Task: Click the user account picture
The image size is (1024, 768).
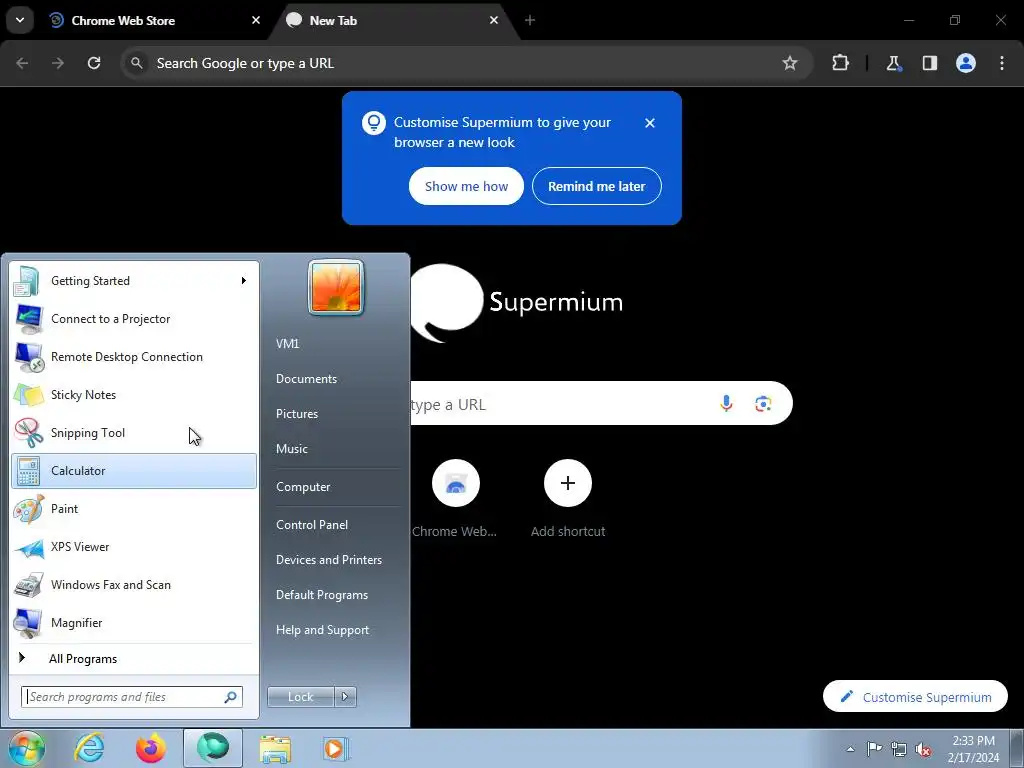Action: pyautogui.click(x=336, y=288)
